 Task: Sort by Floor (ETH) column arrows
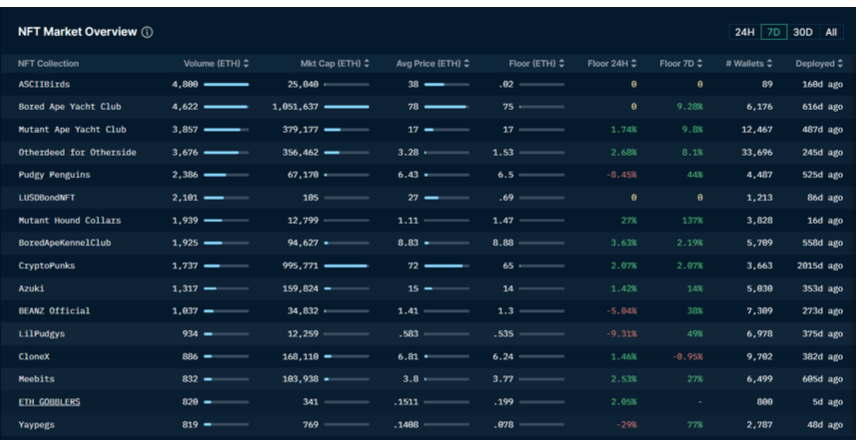[x=560, y=64]
